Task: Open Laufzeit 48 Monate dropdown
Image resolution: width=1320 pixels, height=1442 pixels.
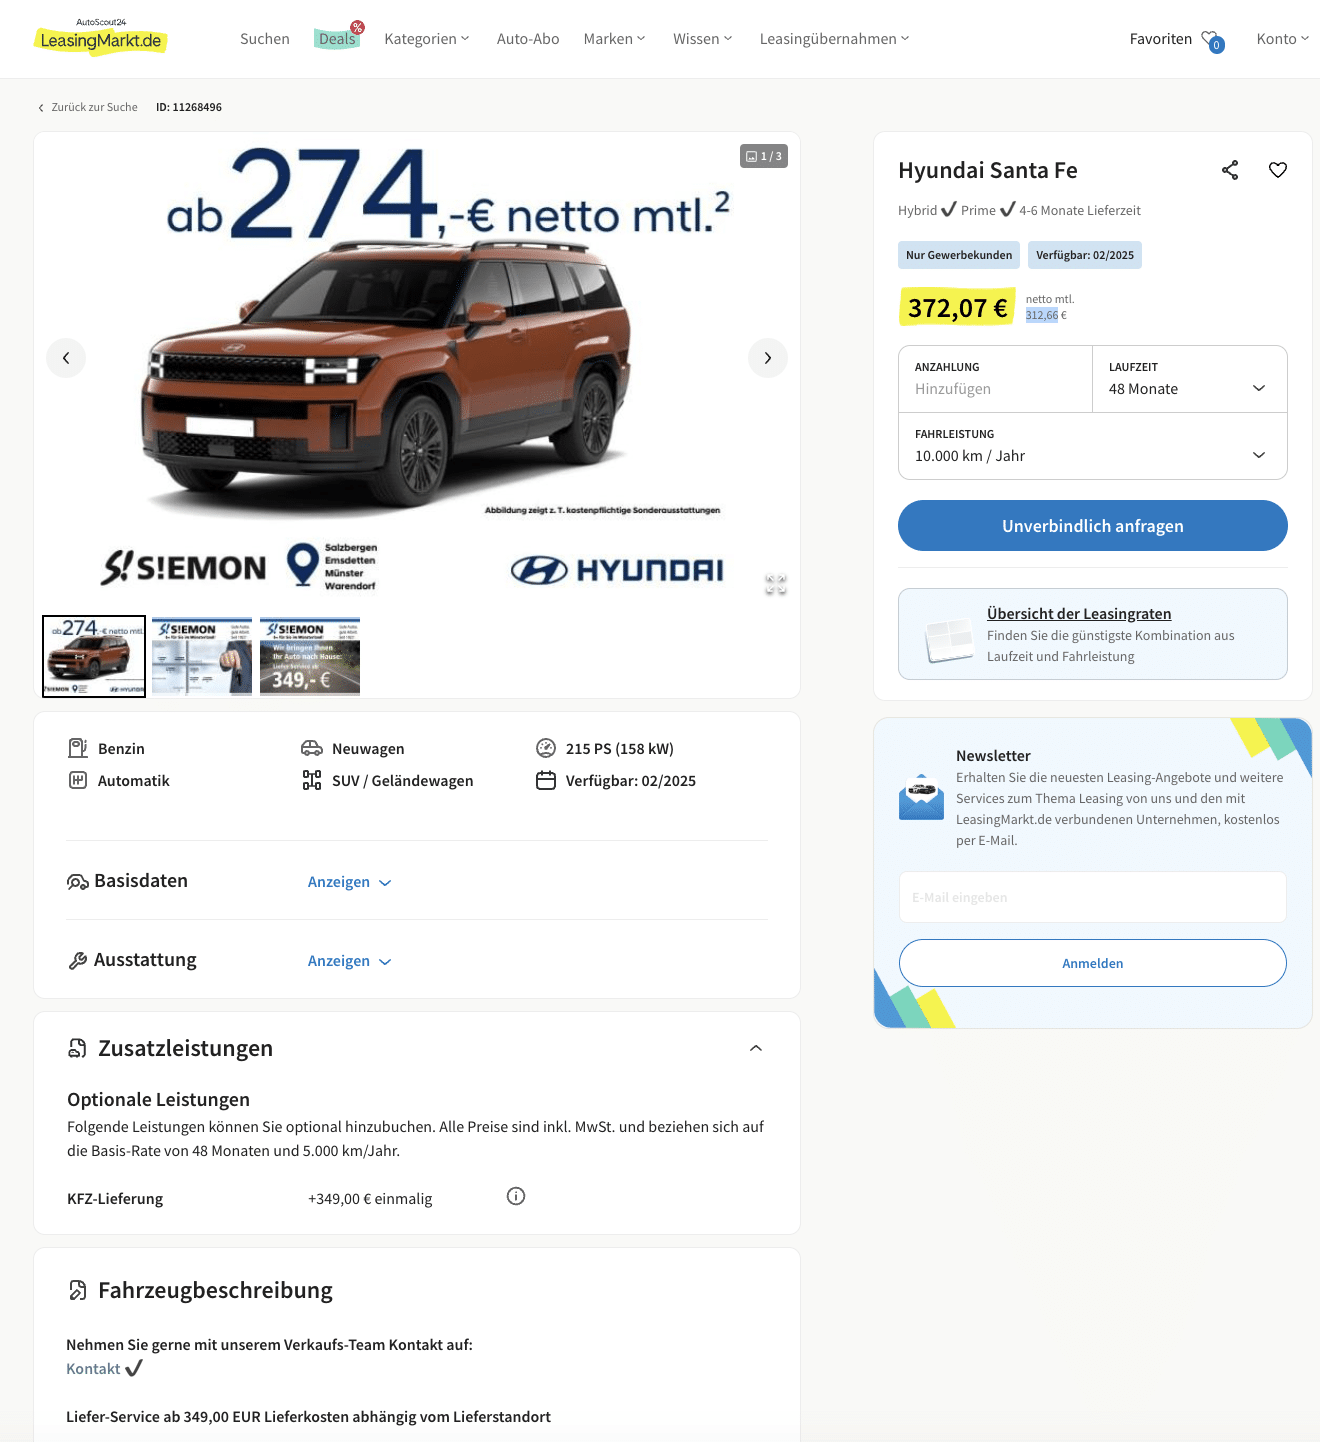Action: pos(1189,379)
